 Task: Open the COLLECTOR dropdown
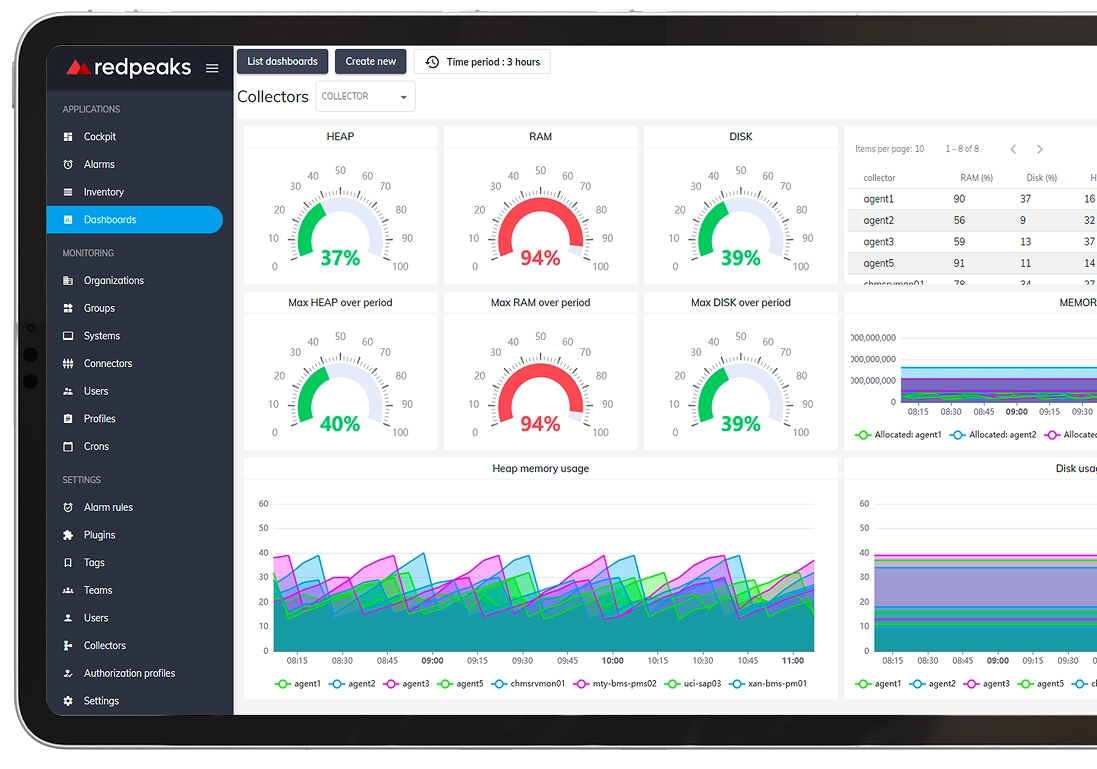point(365,96)
